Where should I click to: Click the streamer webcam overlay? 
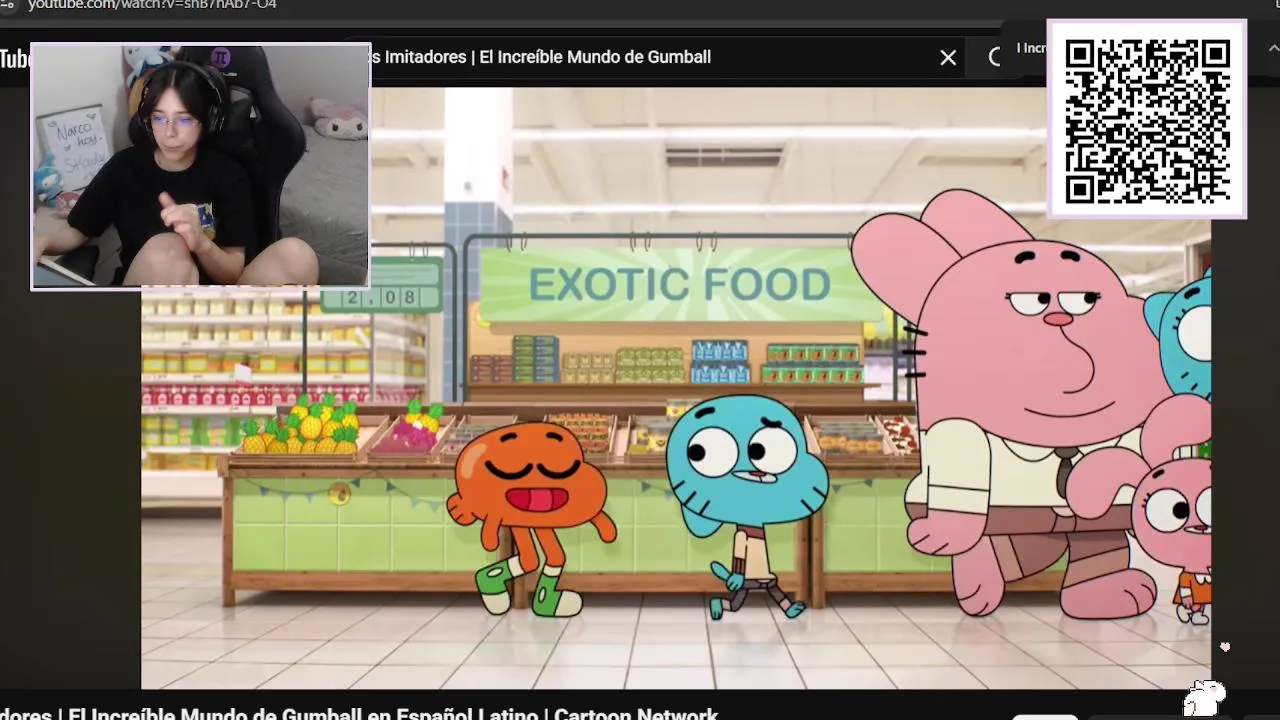(x=201, y=167)
